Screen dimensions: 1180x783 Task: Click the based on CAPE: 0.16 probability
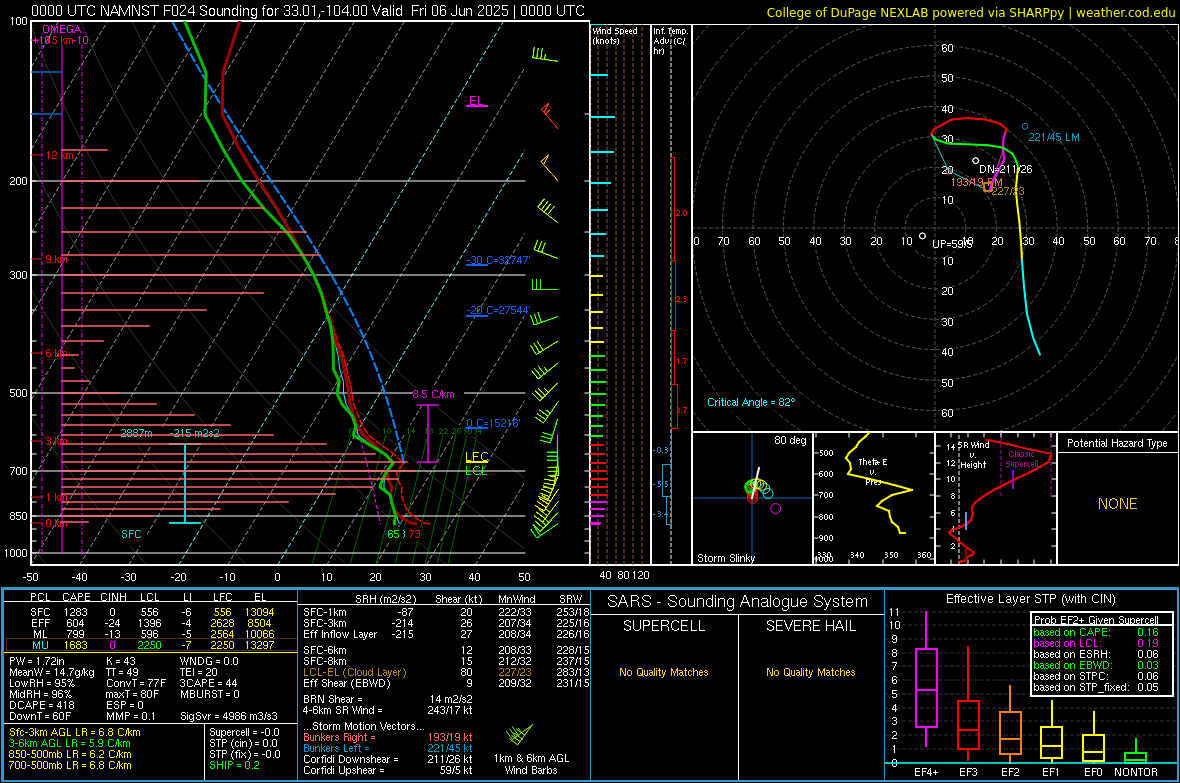1096,632
